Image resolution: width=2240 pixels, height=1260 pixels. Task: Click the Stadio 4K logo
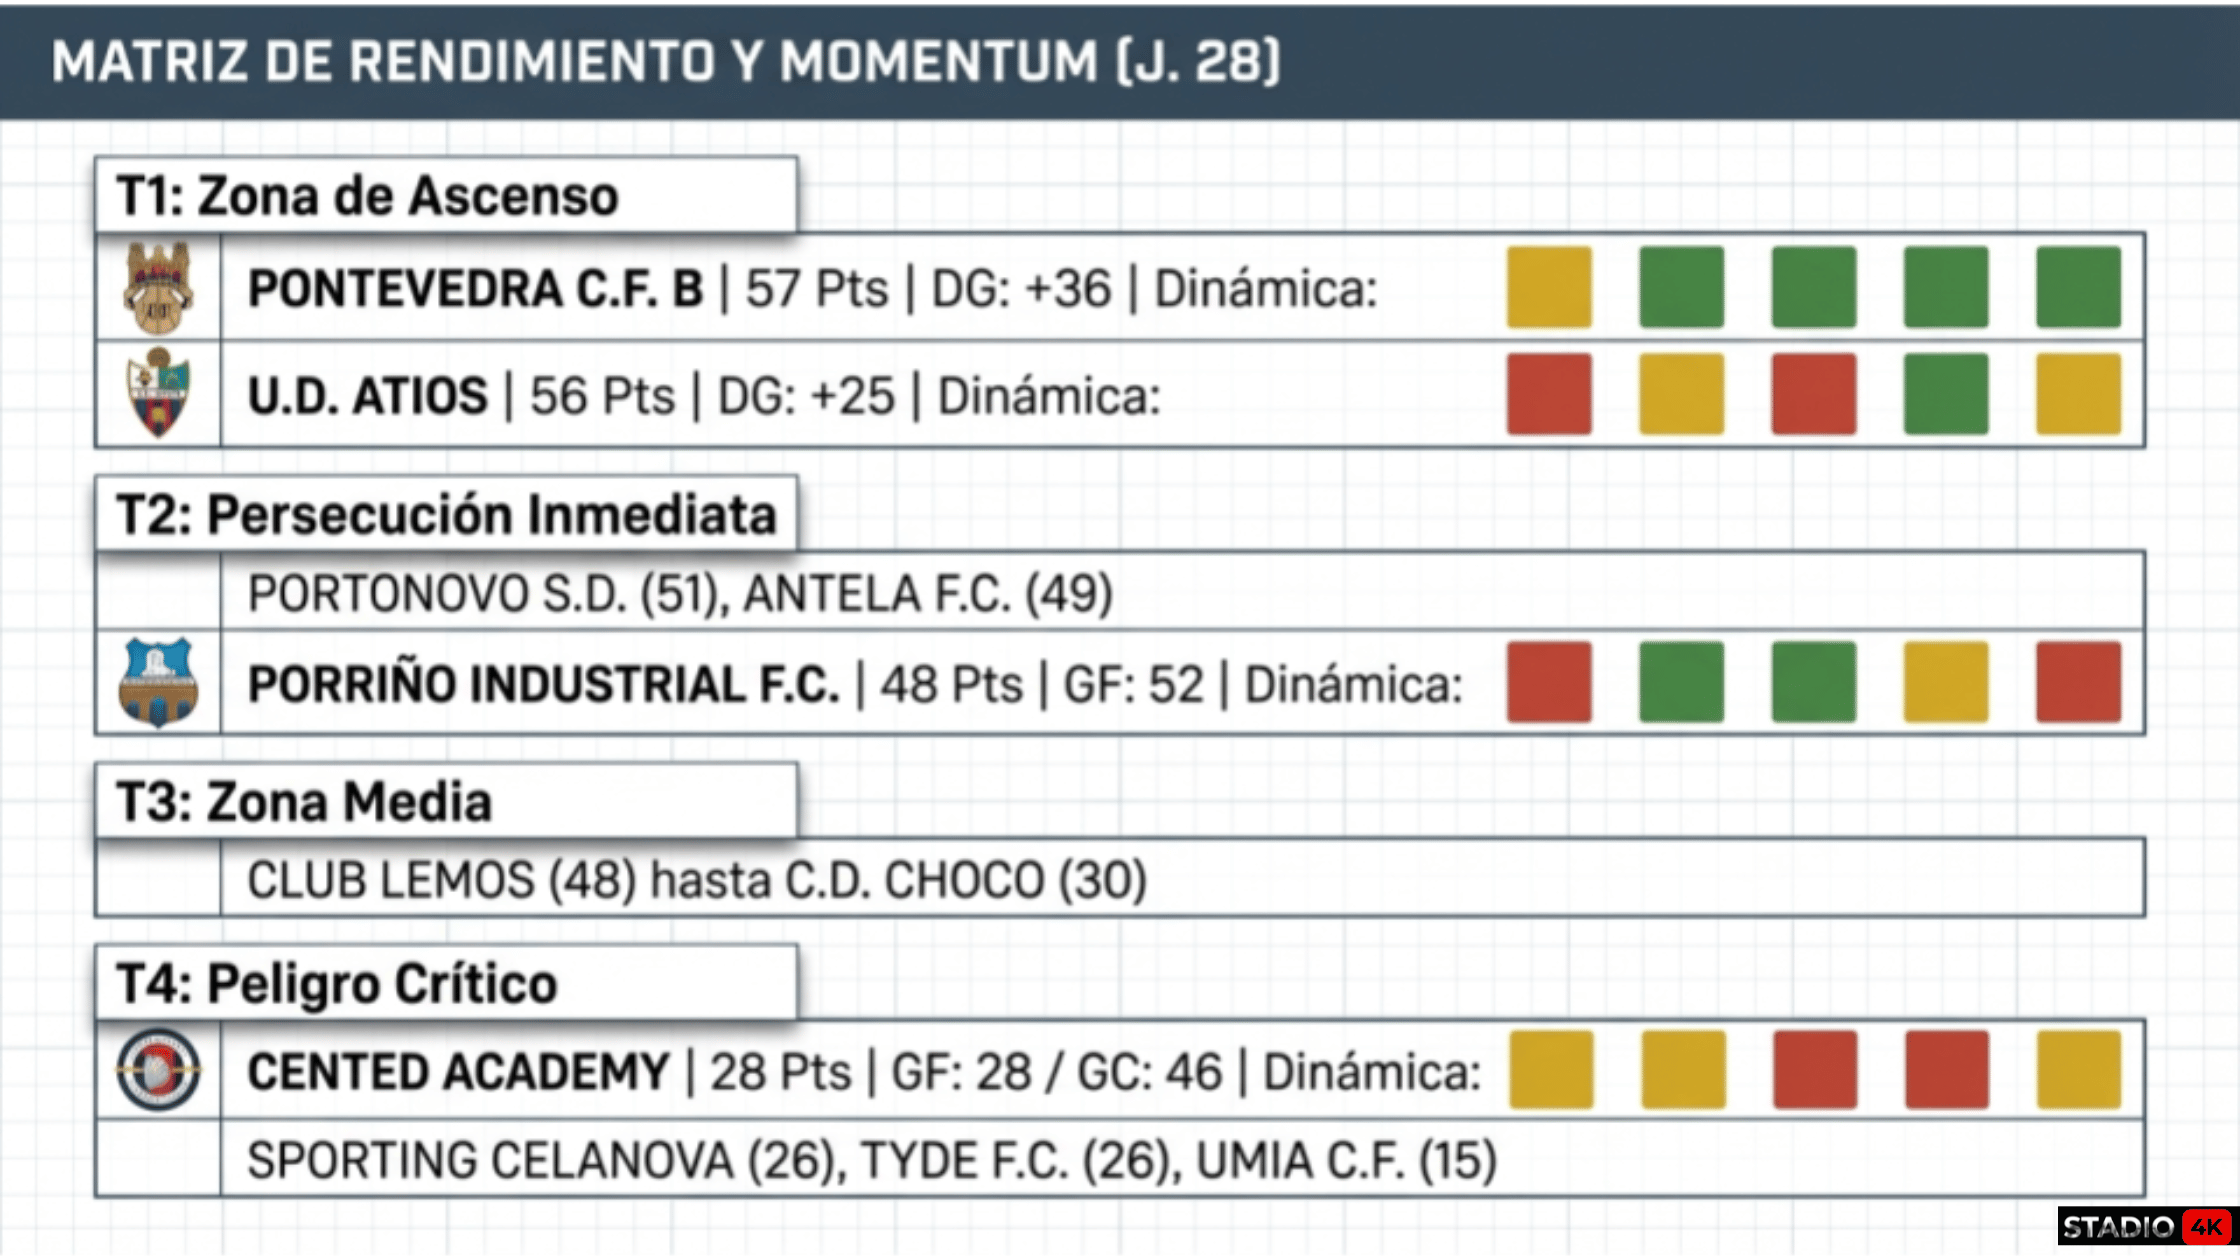tap(2145, 1227)
